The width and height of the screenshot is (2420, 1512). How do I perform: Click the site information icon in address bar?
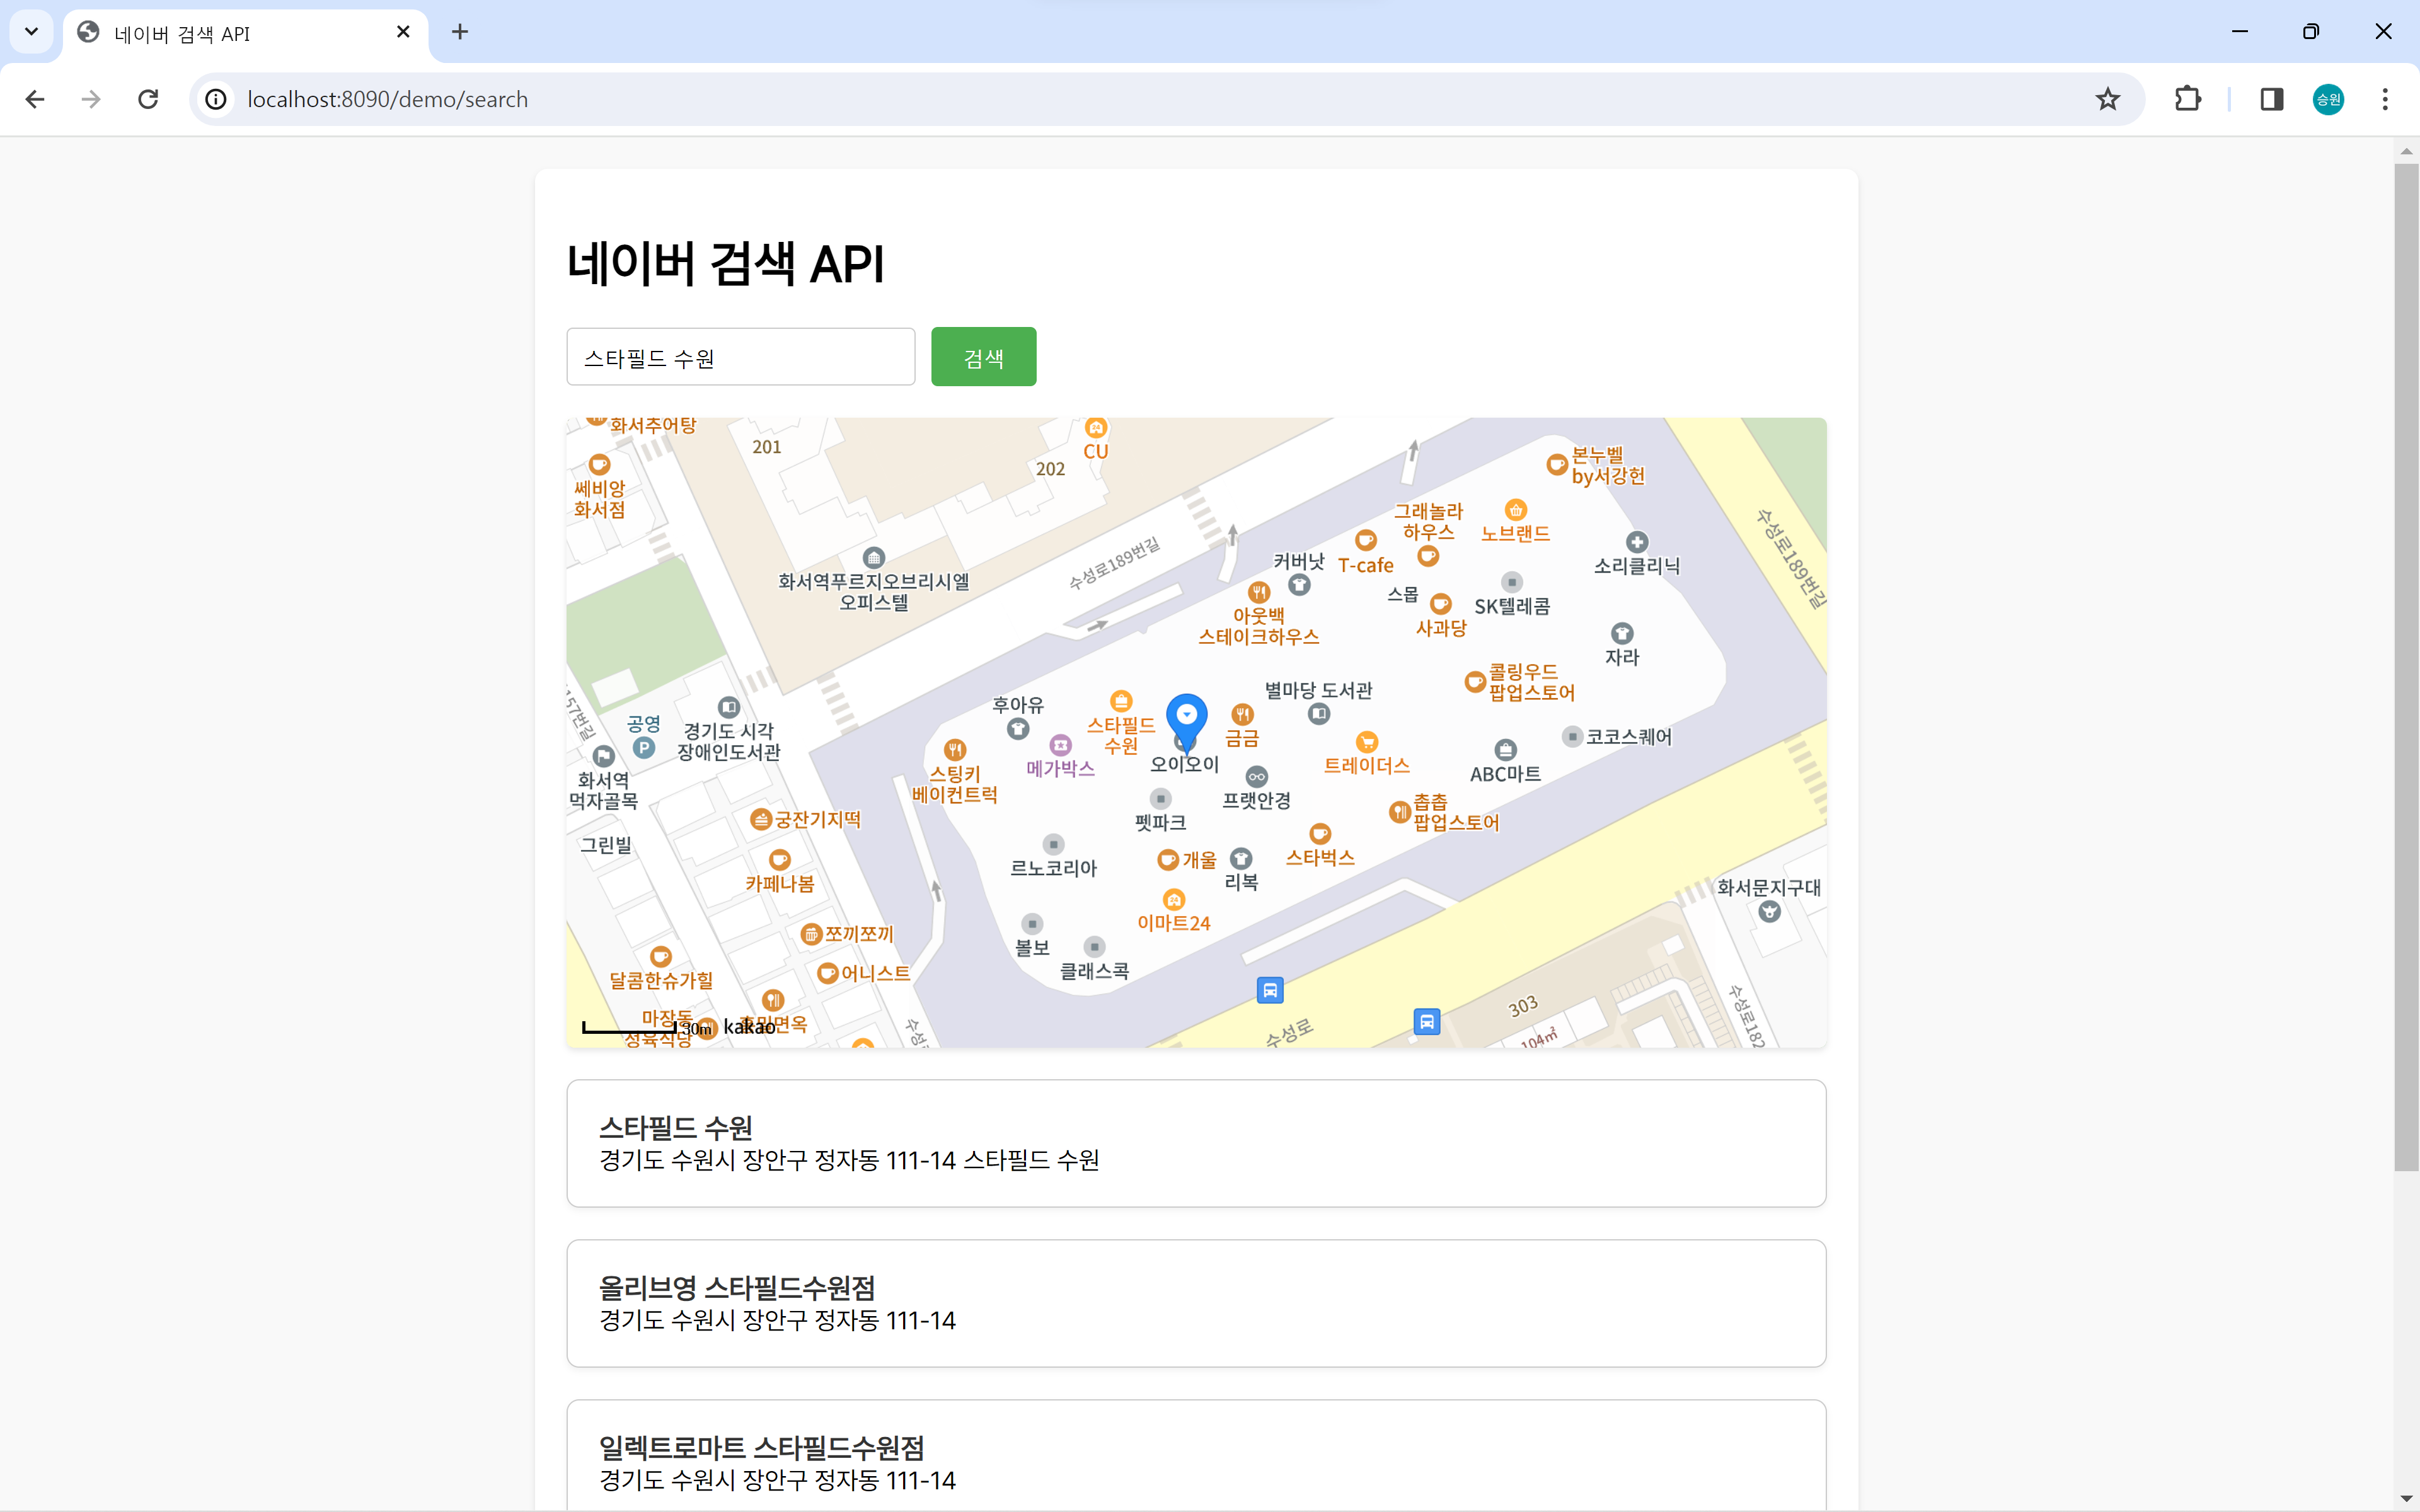[216, 99]
